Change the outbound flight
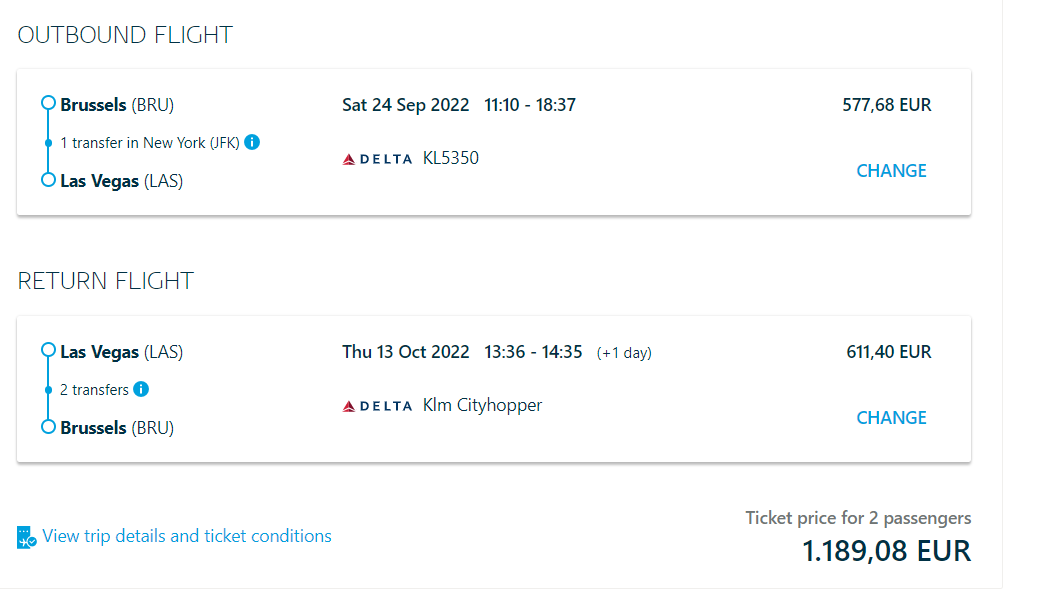The width and height of the screenshot is (1052, 591). tap(891, 171)
